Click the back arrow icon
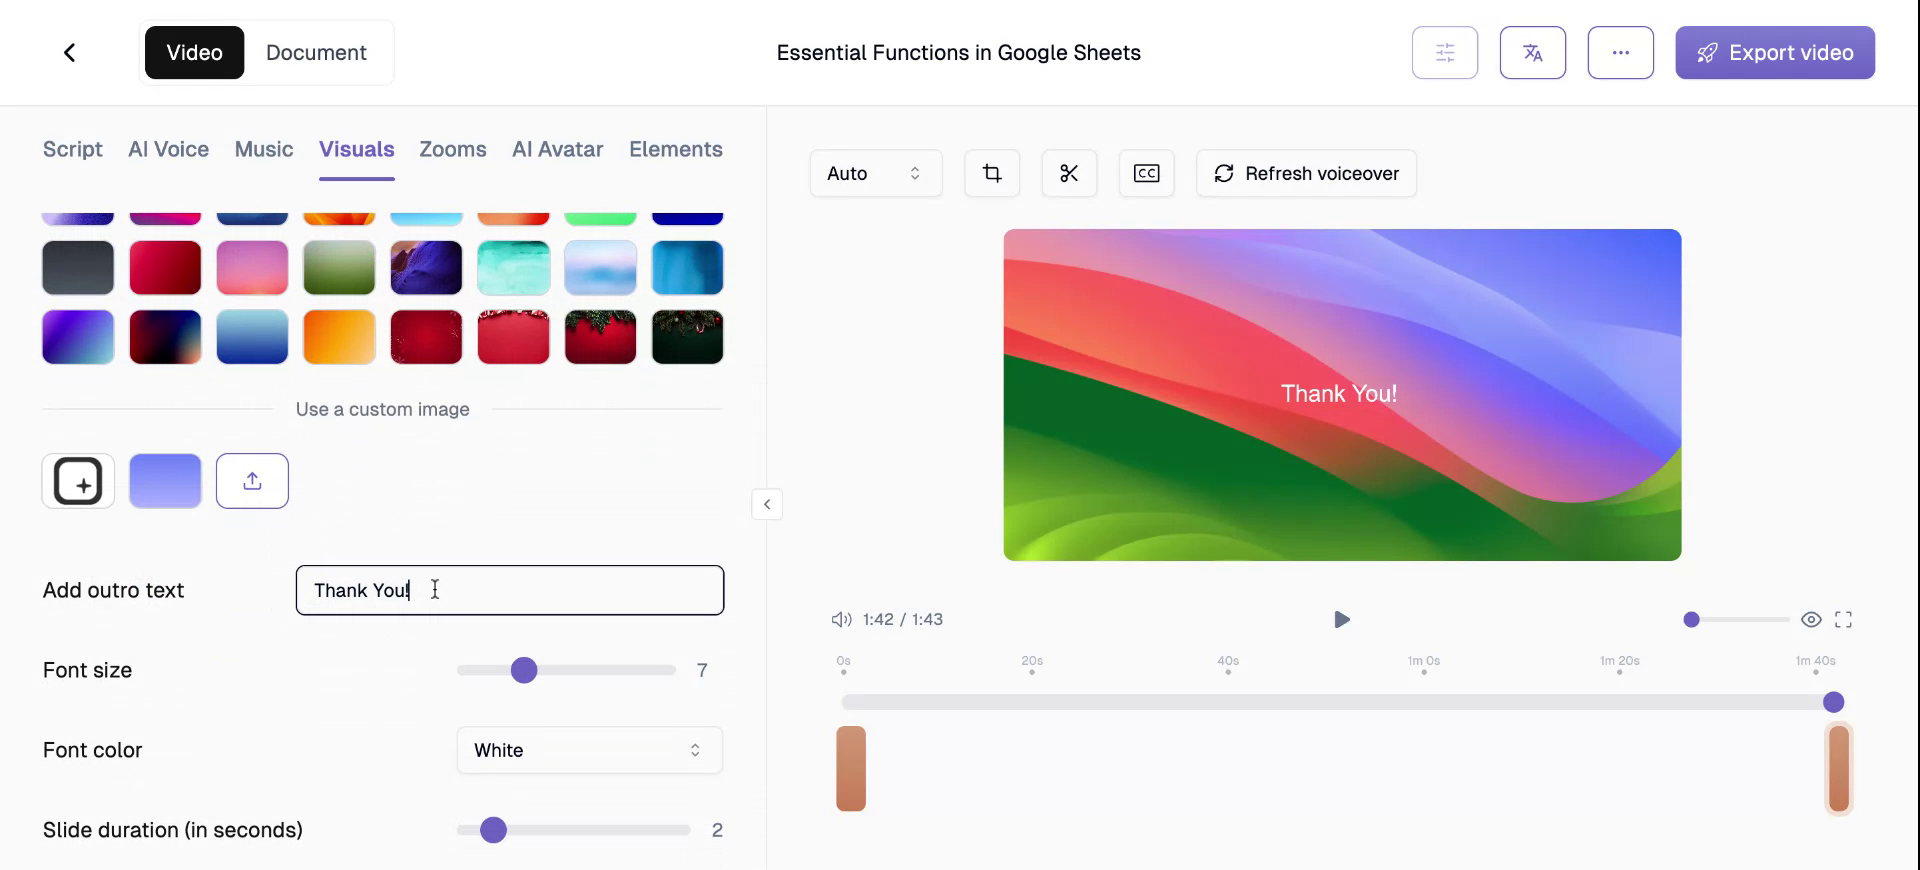The width and height of the screenshot is (1920, 870). tap(69, 53)
